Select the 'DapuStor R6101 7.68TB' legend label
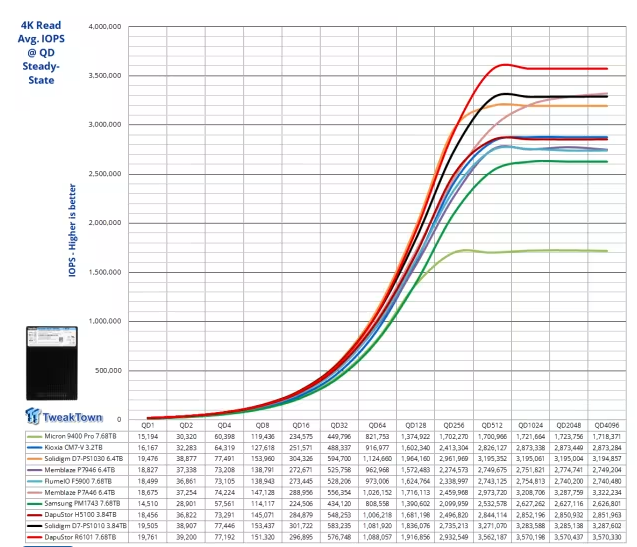 80,537
